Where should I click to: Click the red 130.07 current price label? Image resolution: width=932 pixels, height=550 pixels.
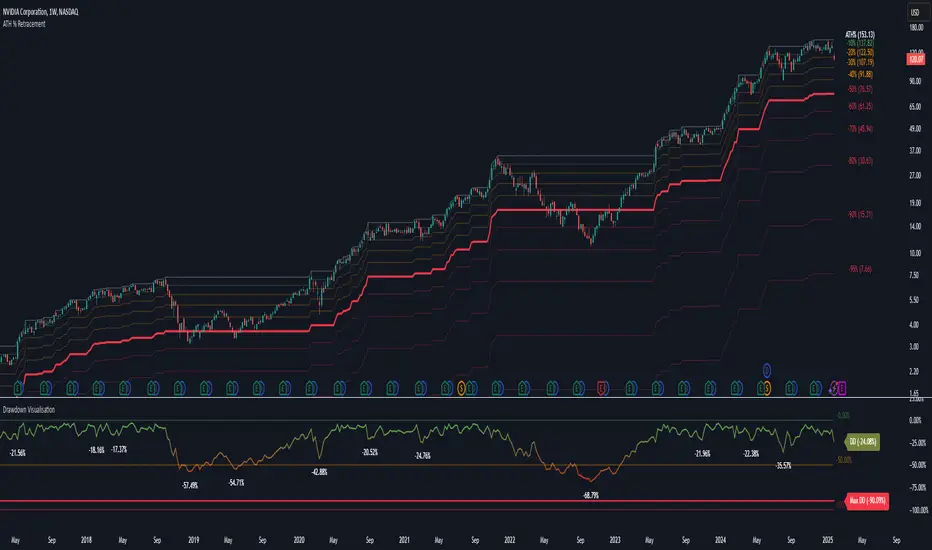[915, 59]
